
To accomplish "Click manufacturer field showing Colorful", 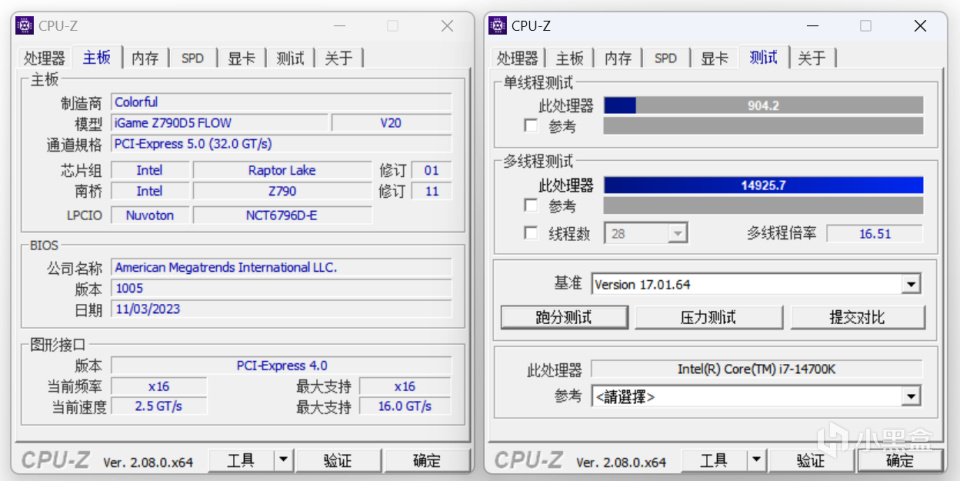I will point(282,102).
